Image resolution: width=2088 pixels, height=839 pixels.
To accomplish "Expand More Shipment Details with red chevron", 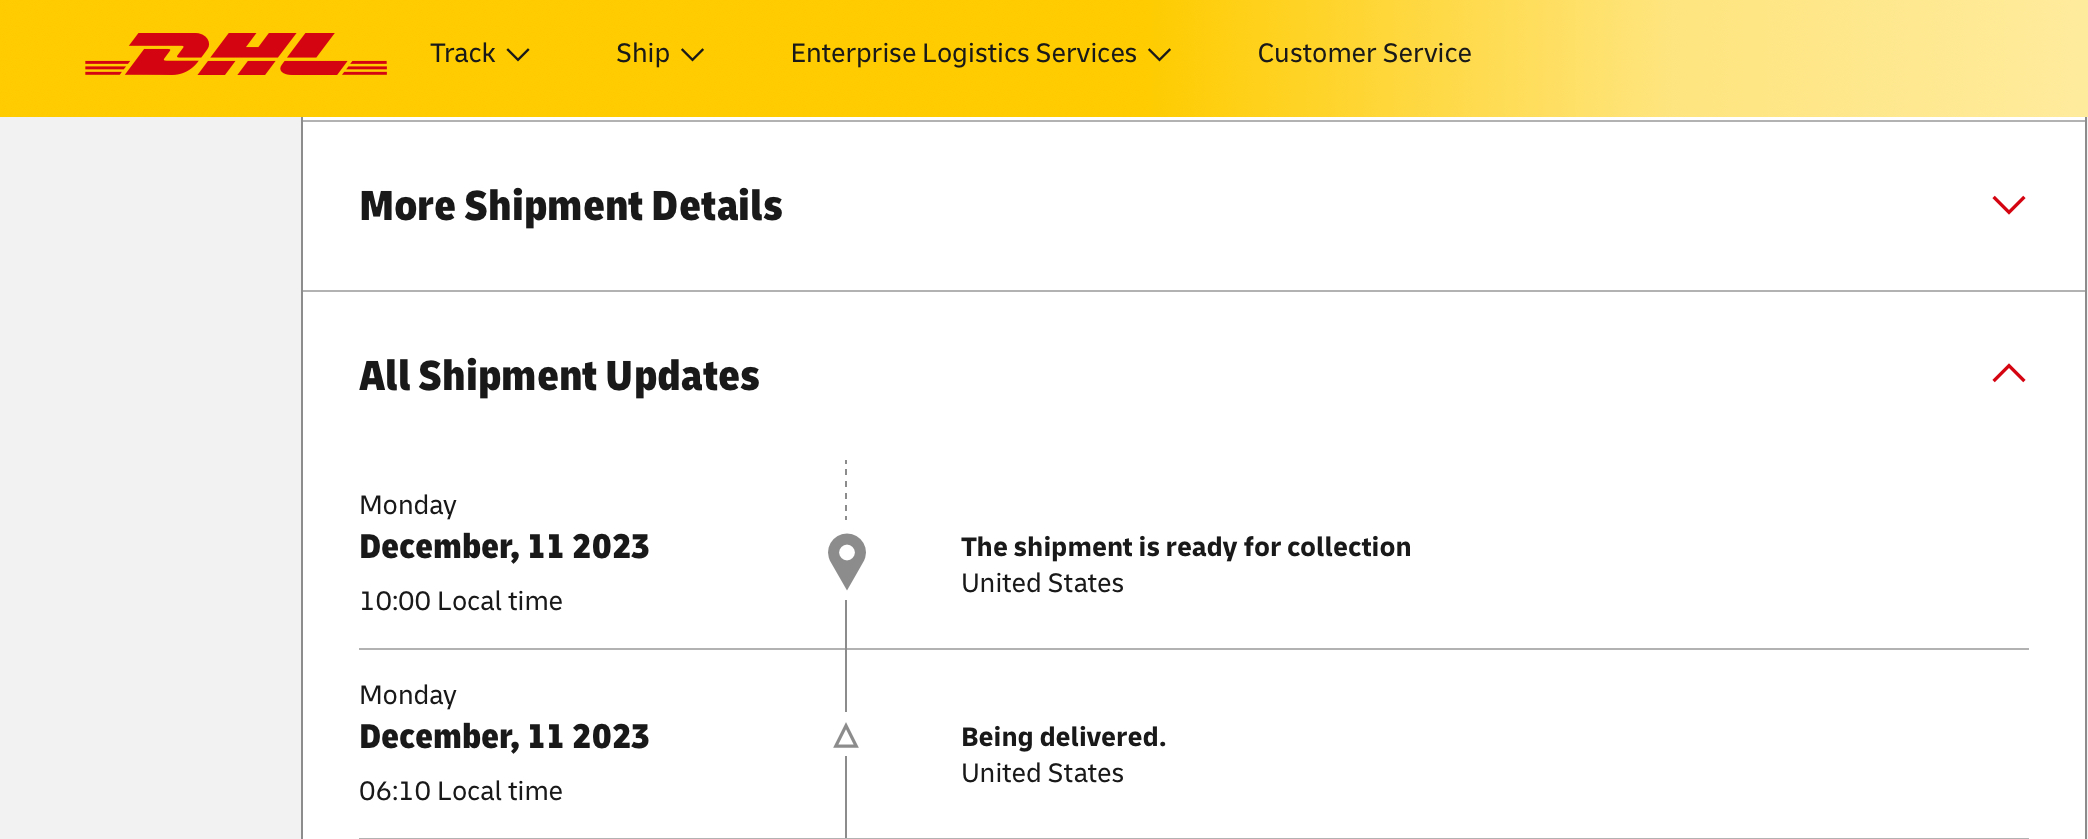I will 2008,205.
